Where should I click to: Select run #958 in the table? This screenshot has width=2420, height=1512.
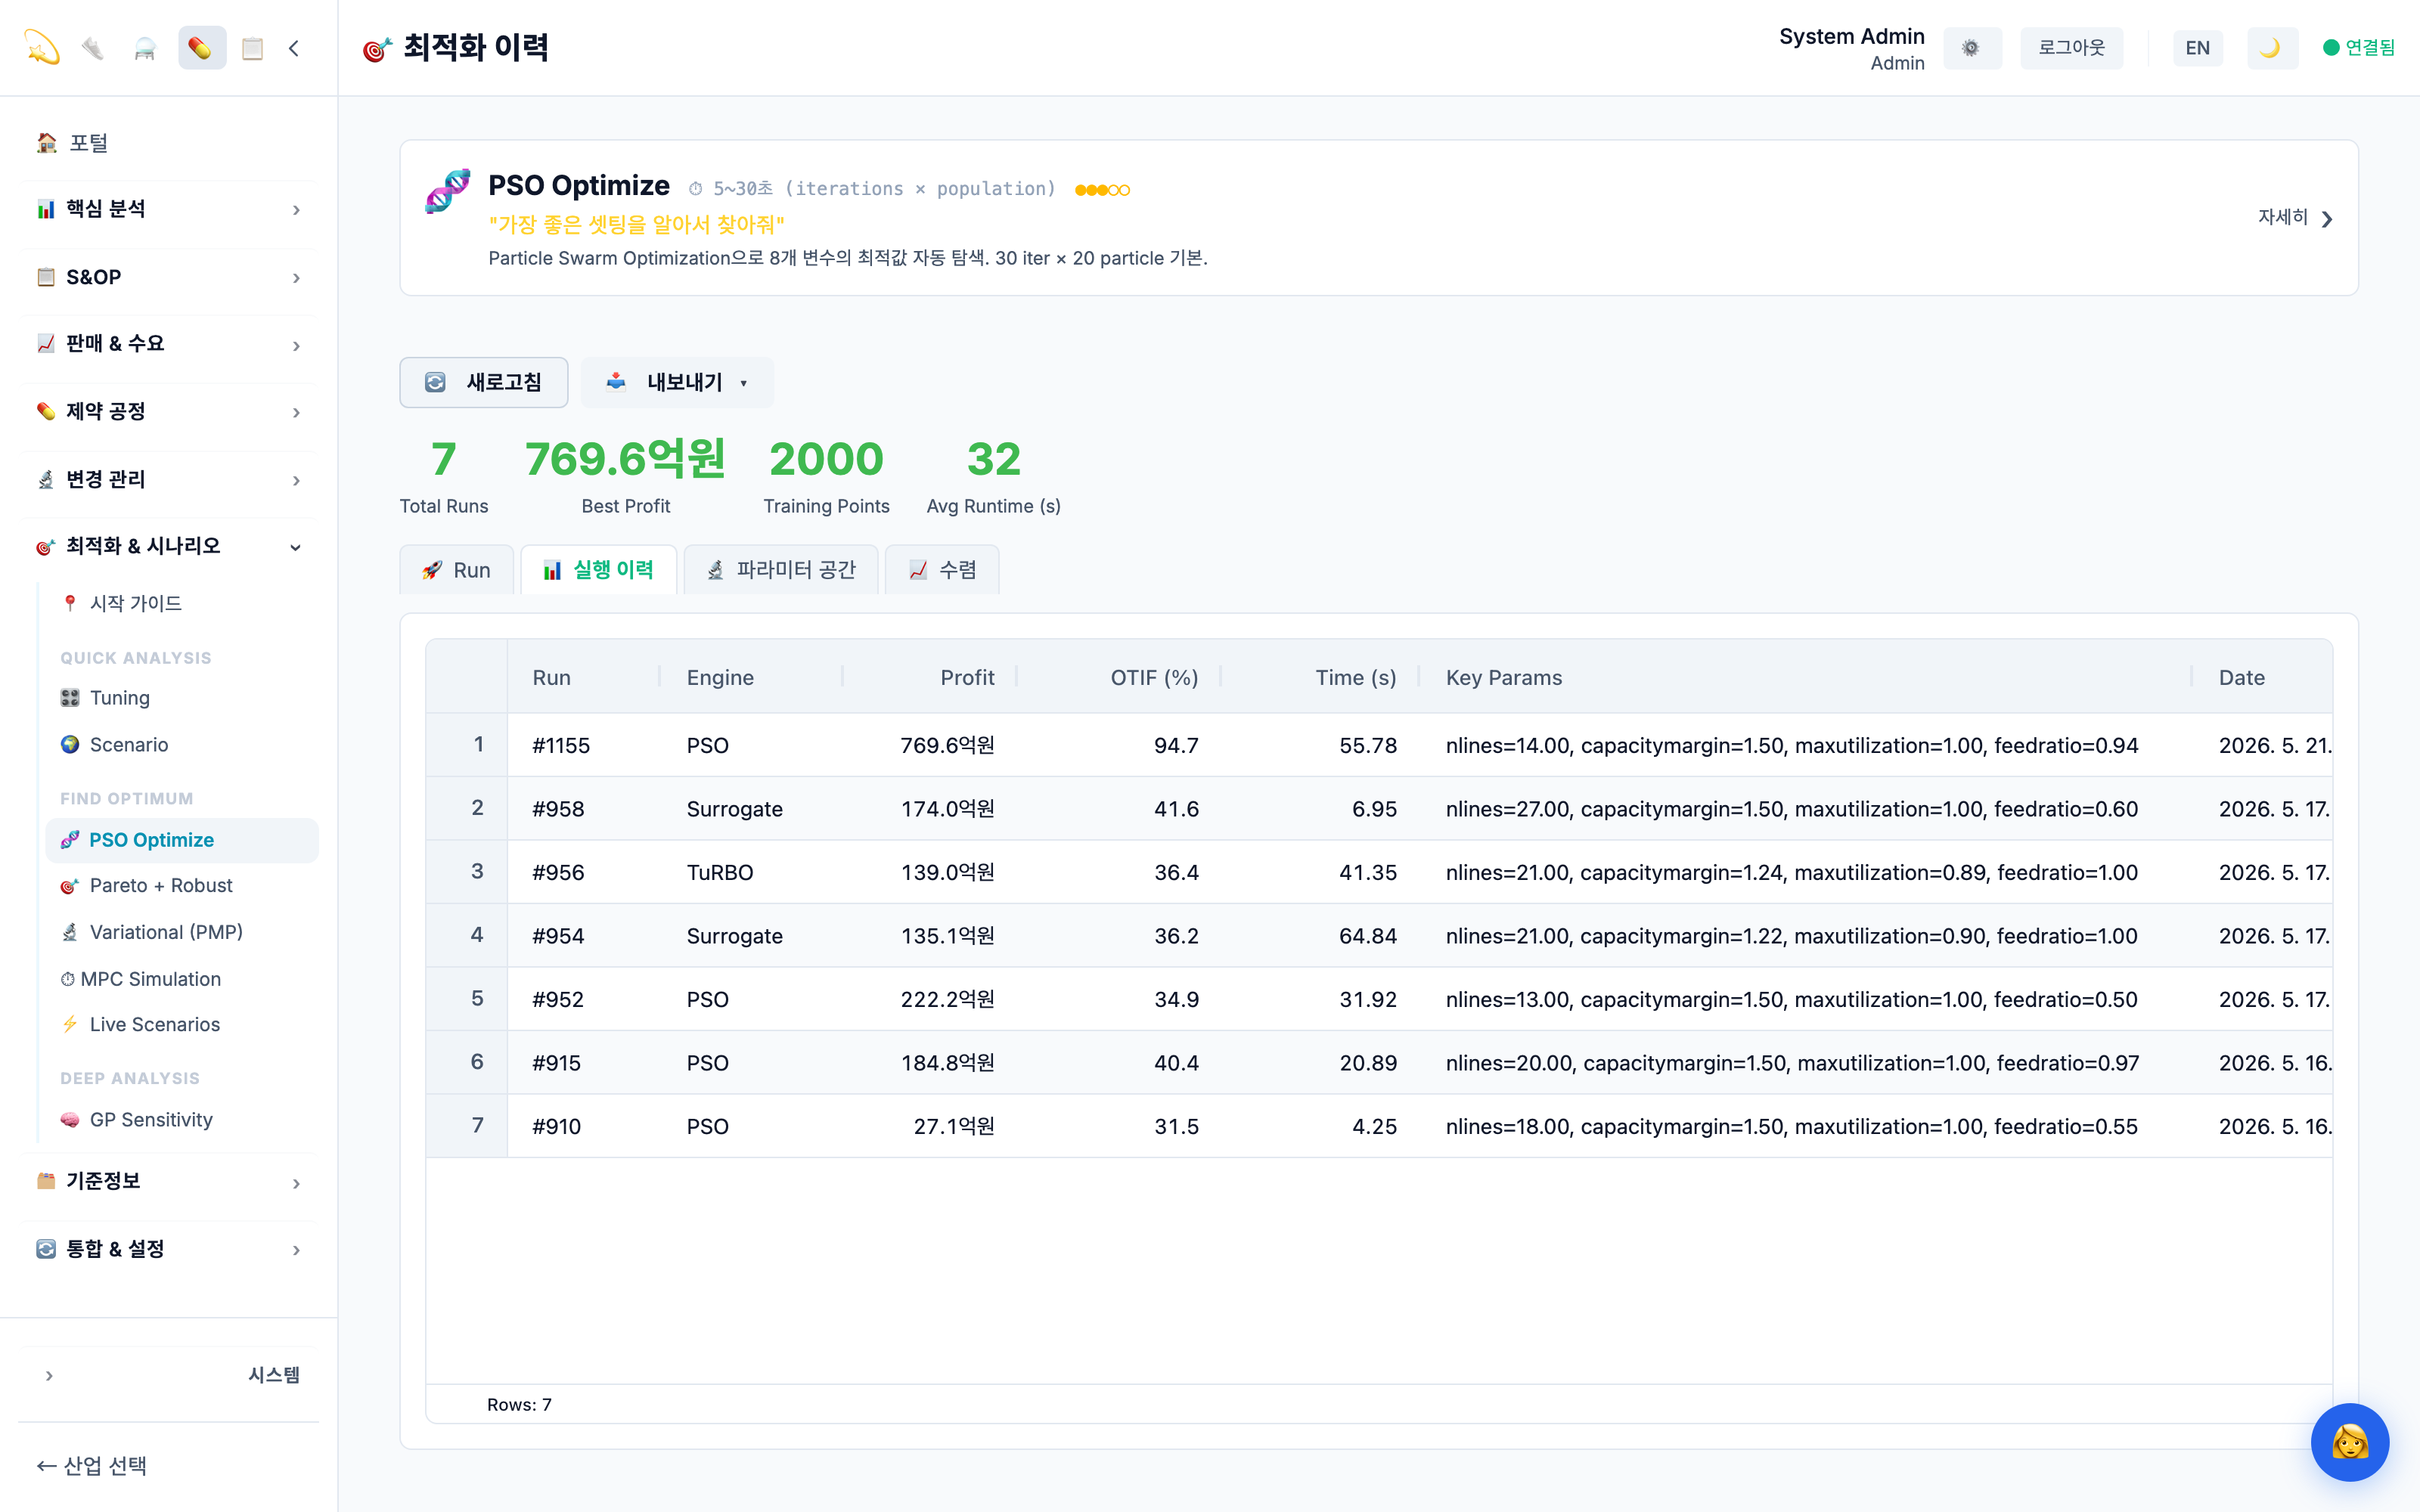558,809
